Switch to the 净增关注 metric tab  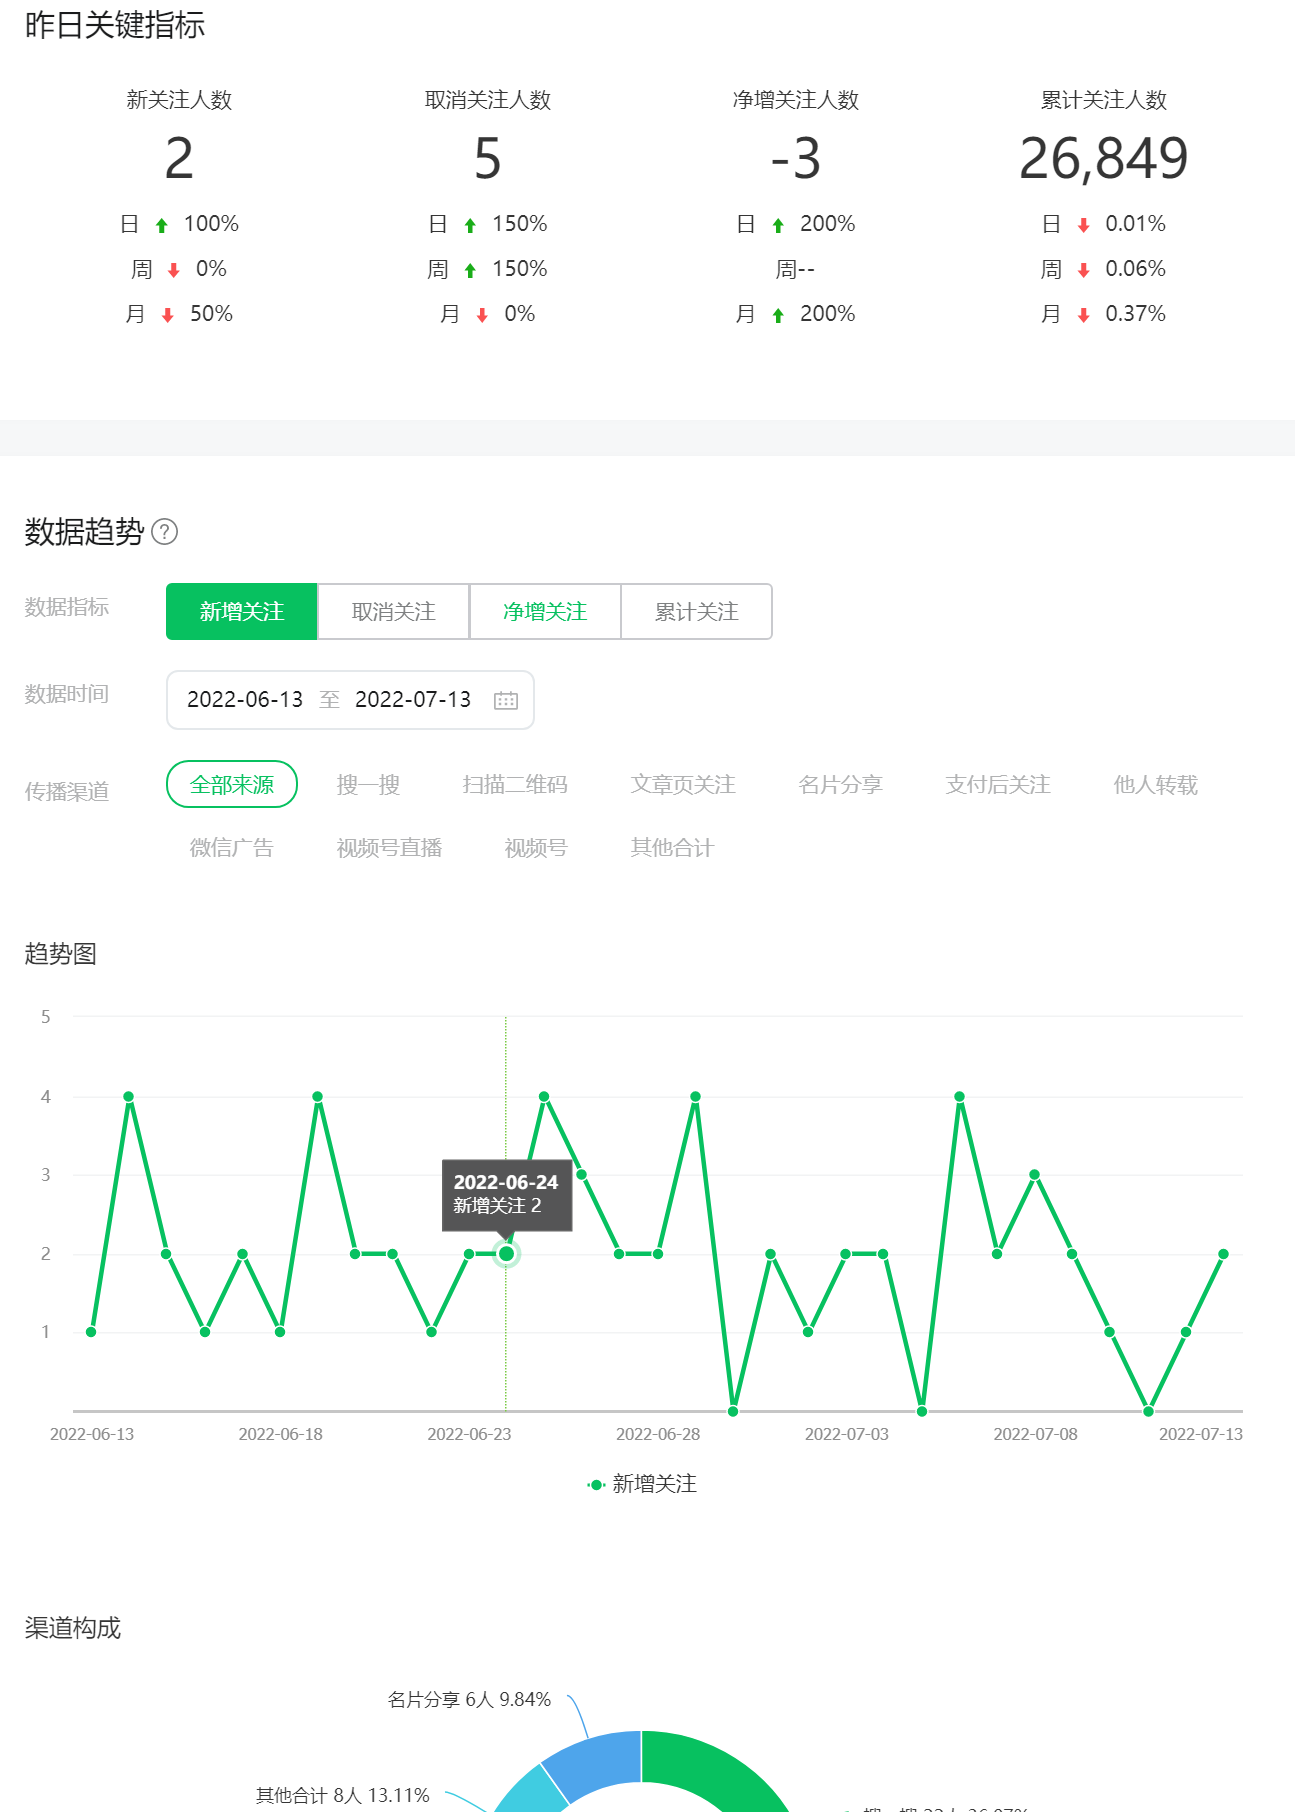tap(545, 612)
